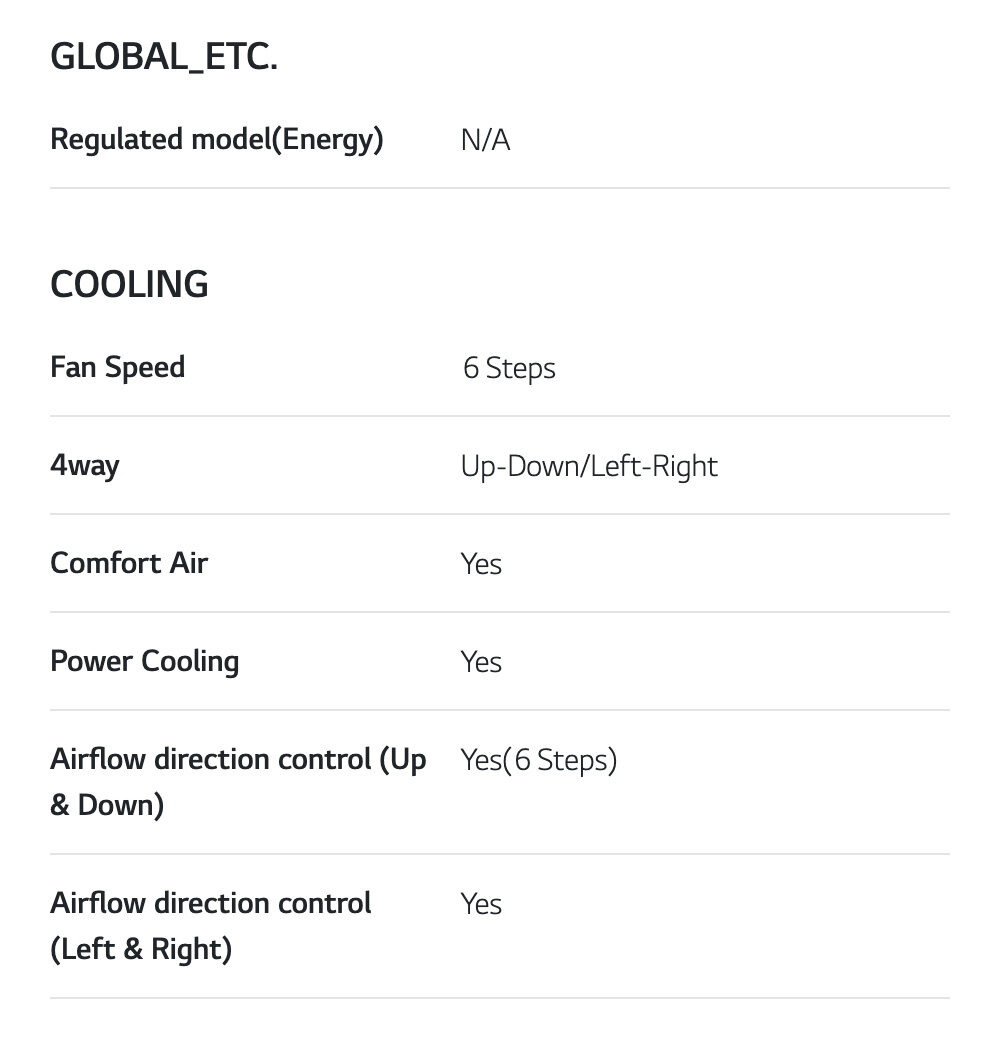Select Airflow direction control (Left & Right) label

(x=210, y=926)
